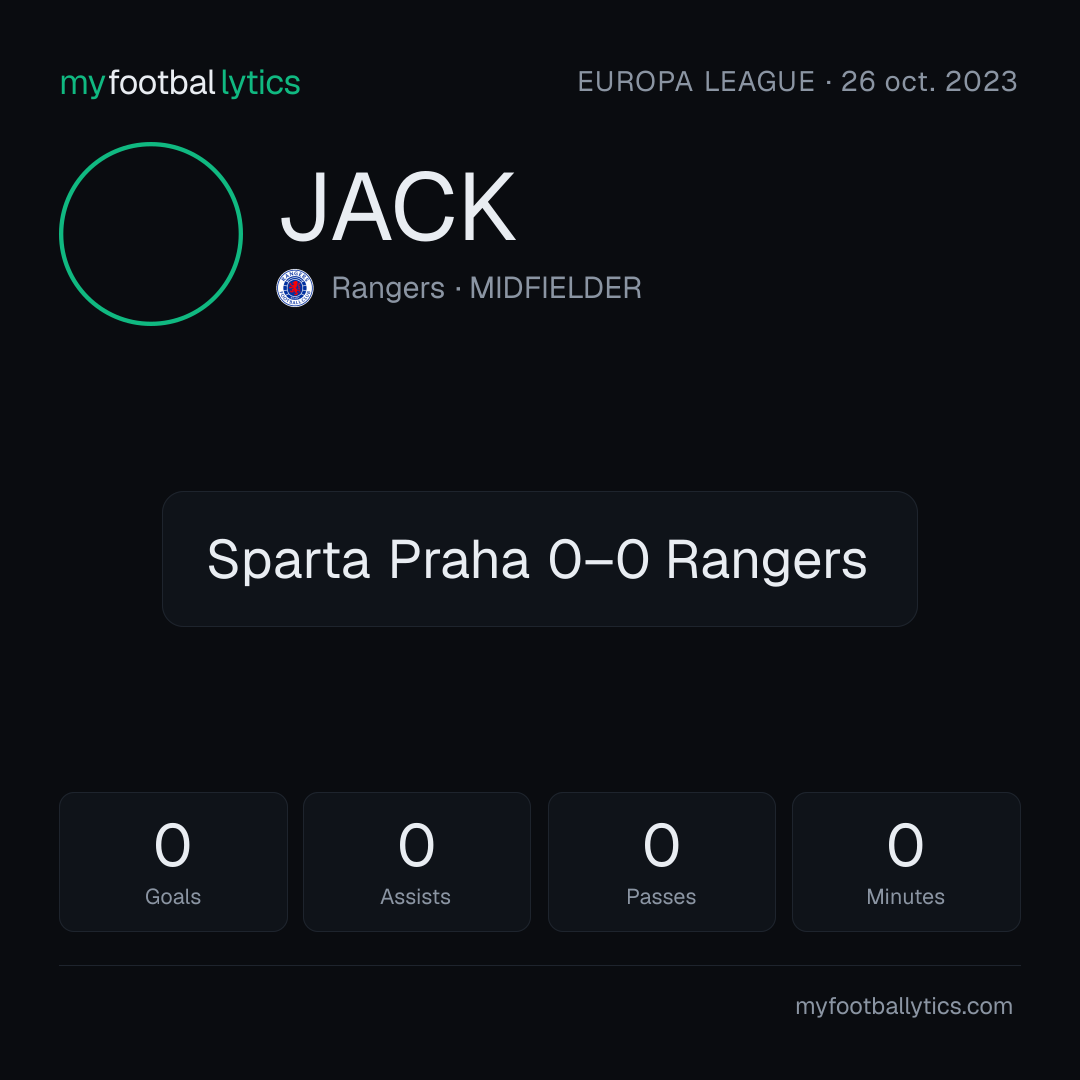Click the Passes label text
Viewport: 1080px width, 1080px height.
(x=661, y=897)
